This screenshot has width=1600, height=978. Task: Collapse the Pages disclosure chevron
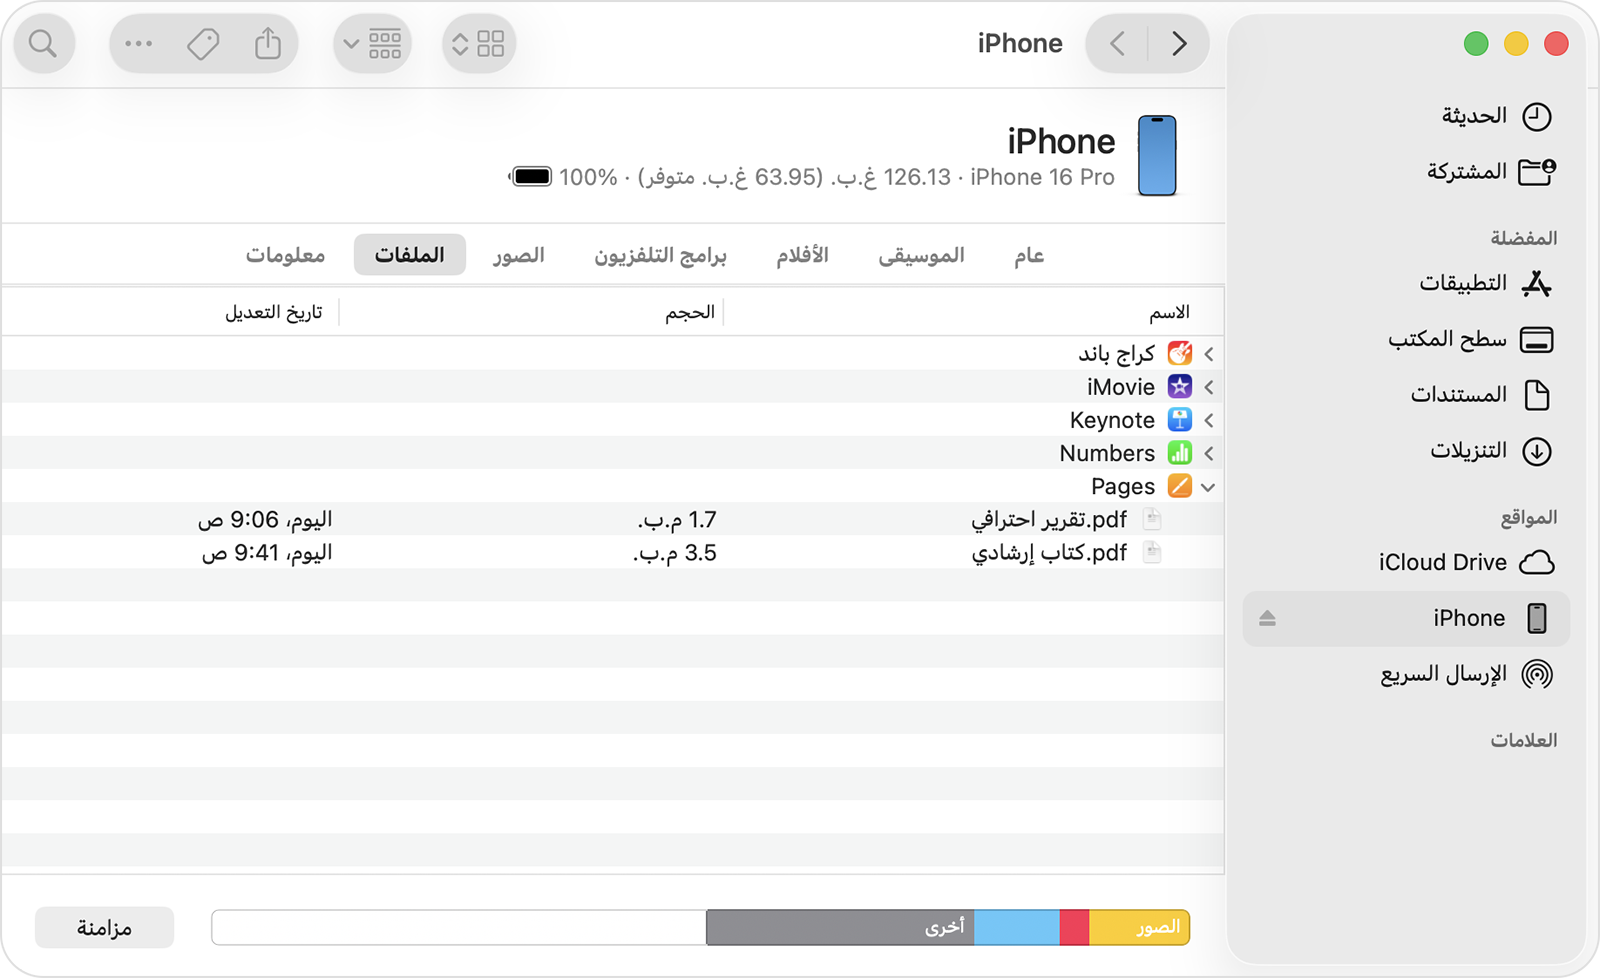(1207, 487)
